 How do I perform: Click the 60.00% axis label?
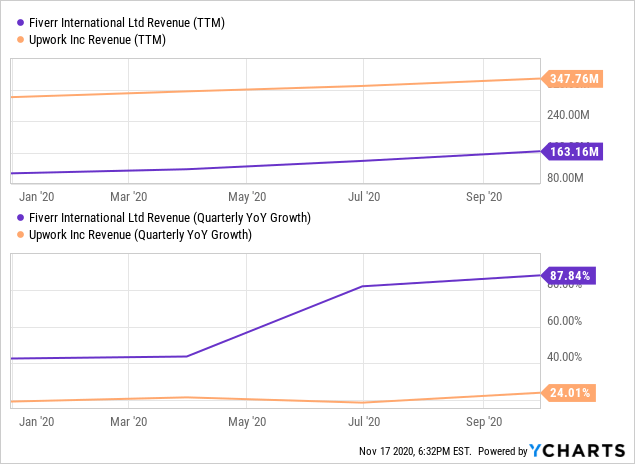pyautogui.click(x=564, y=321)
